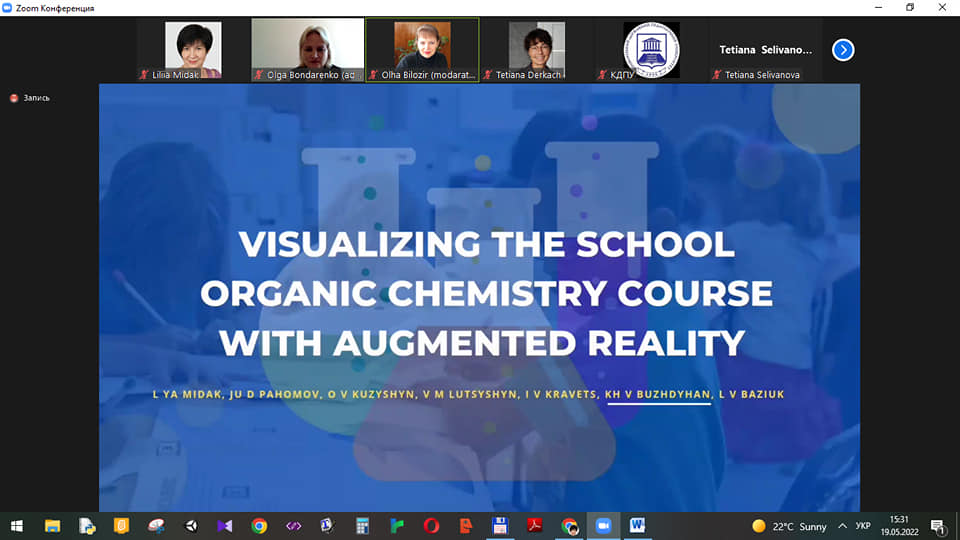Switch keyboard language from УКР

click(865, 526)
